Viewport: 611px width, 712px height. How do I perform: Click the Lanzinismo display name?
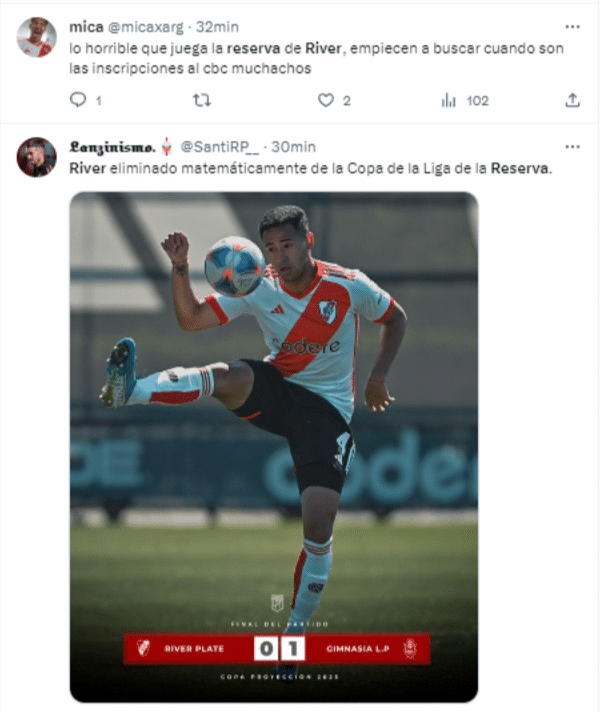tap(112, 147)
